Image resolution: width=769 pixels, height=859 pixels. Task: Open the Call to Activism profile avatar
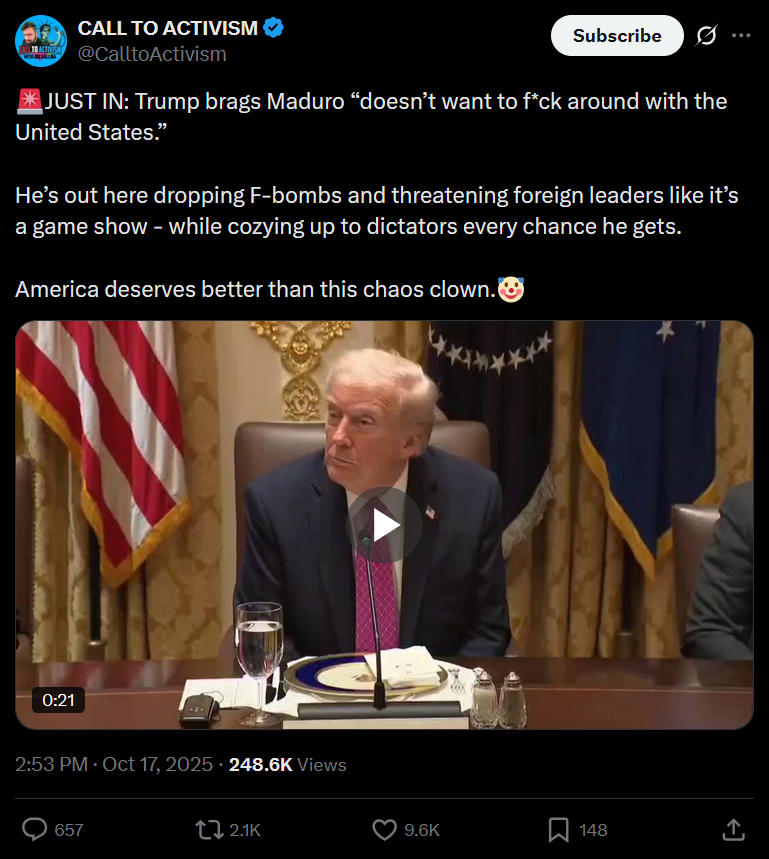point(41,41)
